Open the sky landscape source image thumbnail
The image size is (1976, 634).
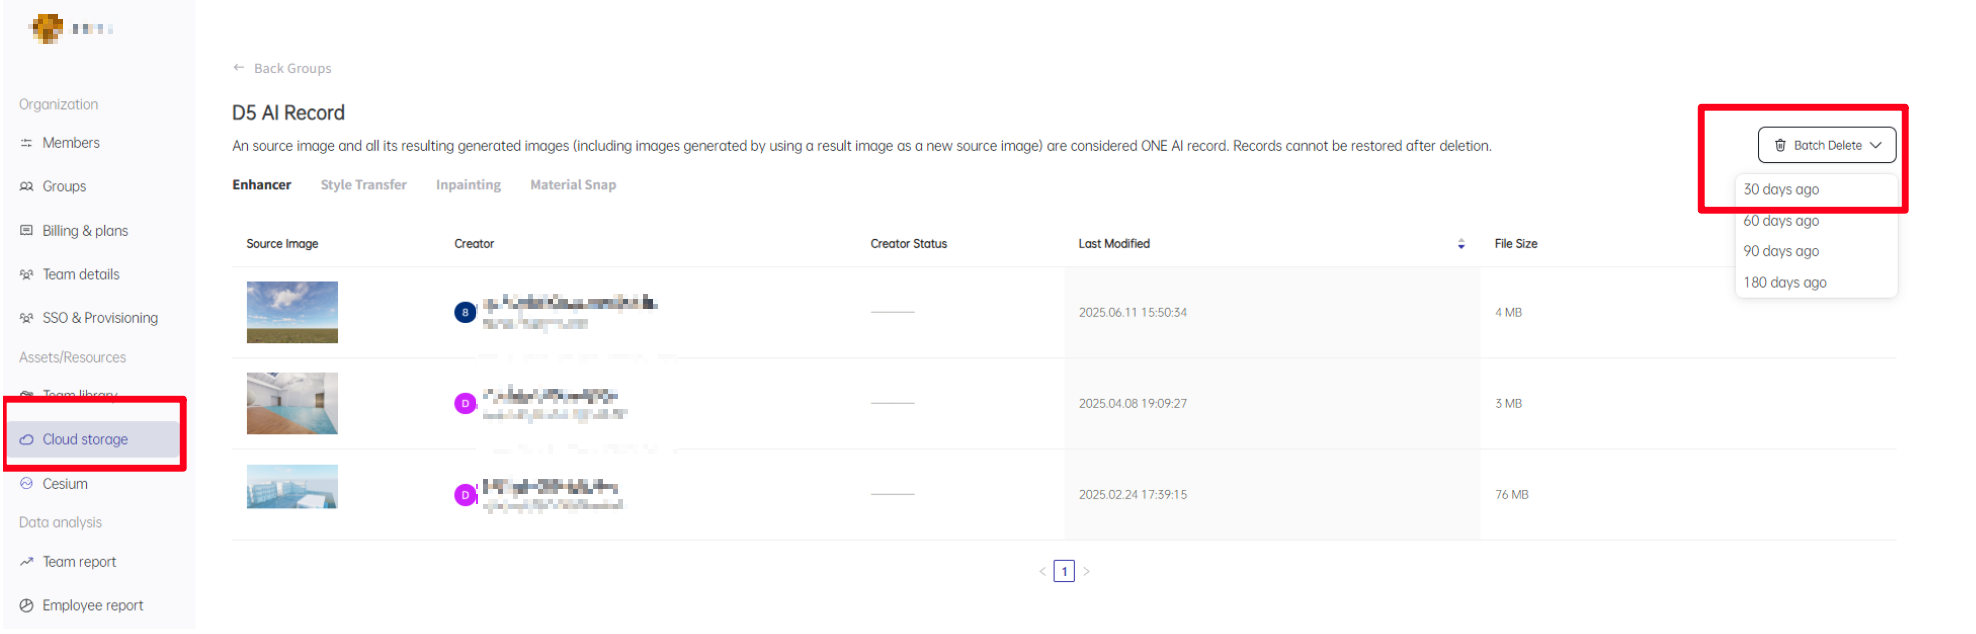coord(292,312)
